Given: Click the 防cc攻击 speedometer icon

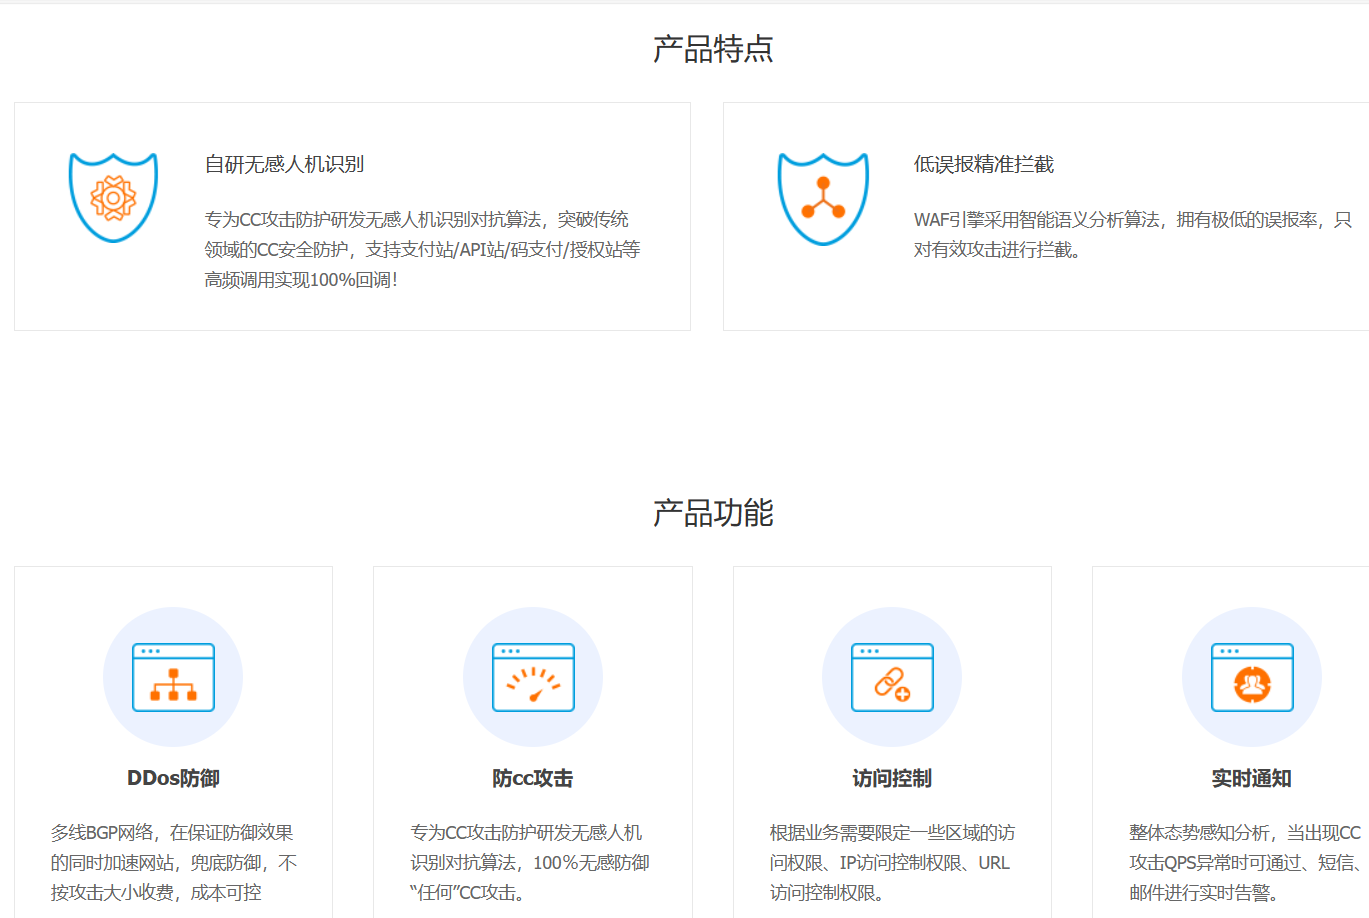Looking at the screenshot, I should [x=533, y=677].
